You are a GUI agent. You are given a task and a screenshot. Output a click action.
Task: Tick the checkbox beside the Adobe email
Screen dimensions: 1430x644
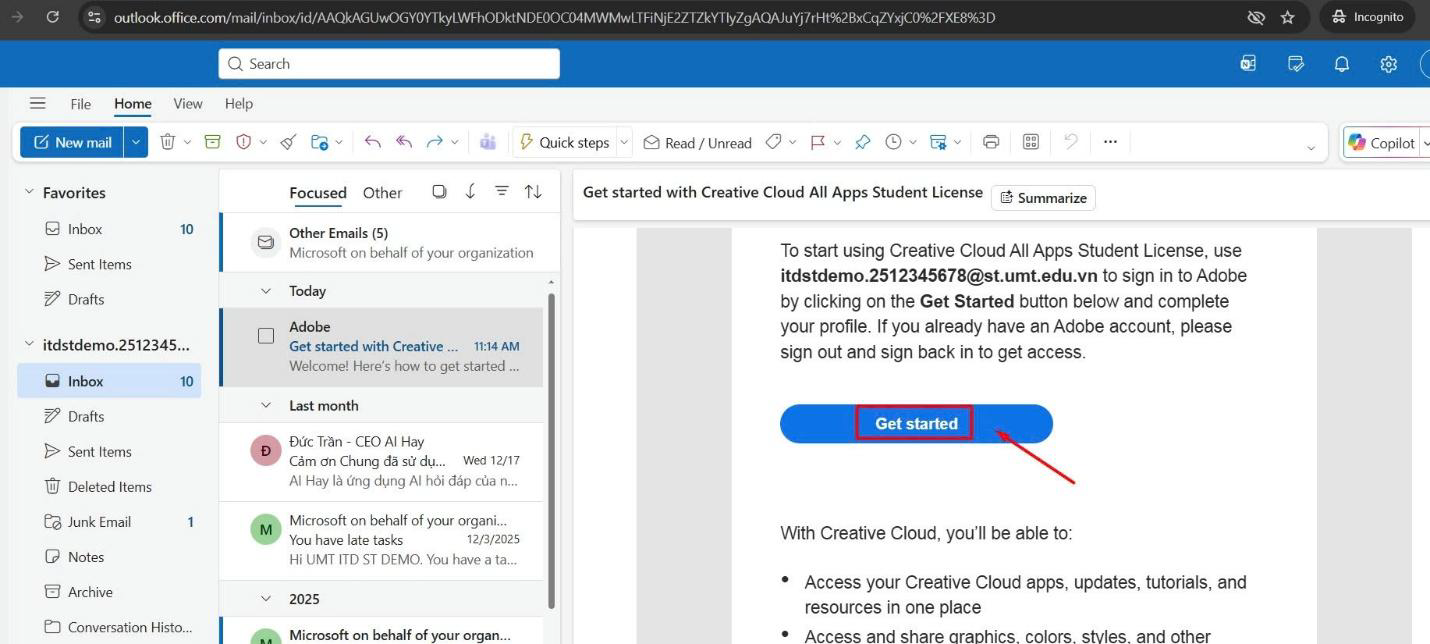tap(266, 336)
